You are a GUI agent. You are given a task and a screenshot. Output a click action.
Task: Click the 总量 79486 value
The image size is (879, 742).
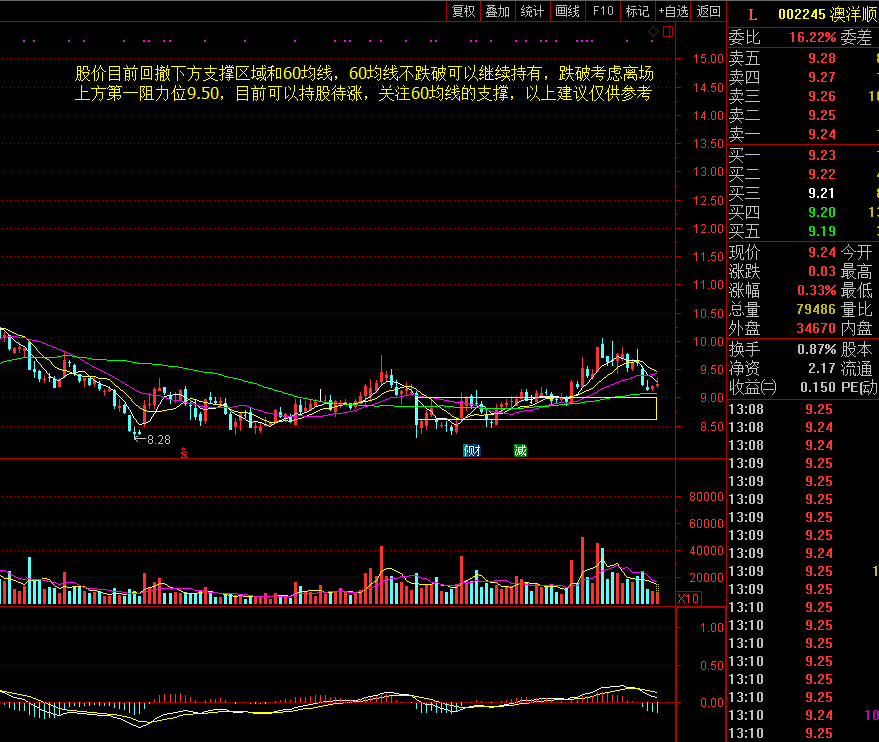[816, 309]
